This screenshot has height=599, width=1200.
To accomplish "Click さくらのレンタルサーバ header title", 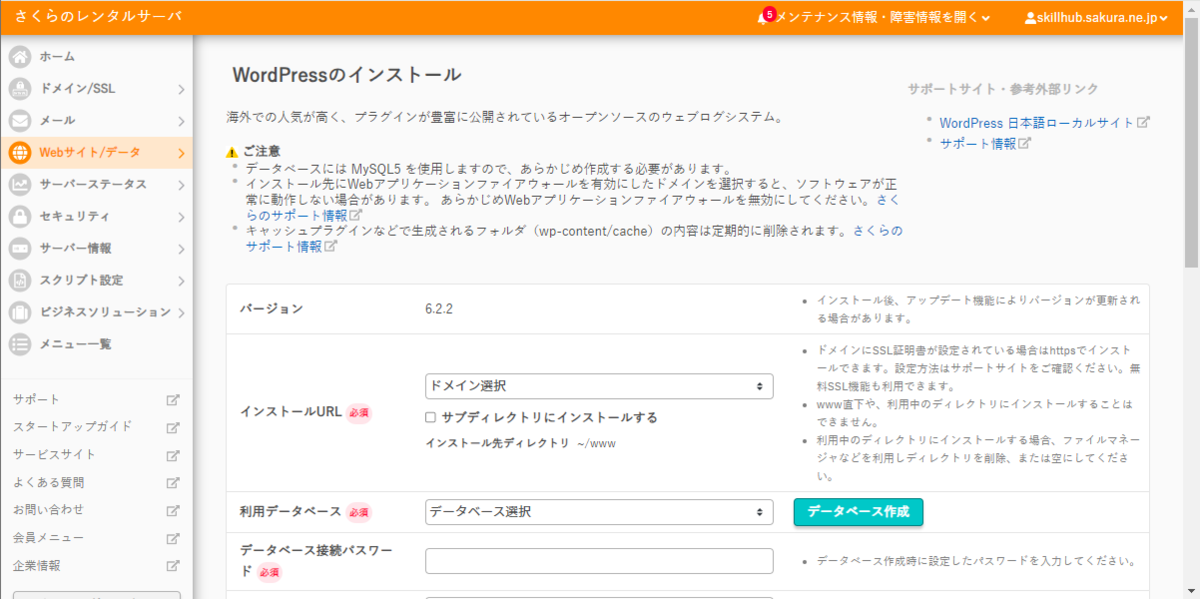I will (98, 17).
